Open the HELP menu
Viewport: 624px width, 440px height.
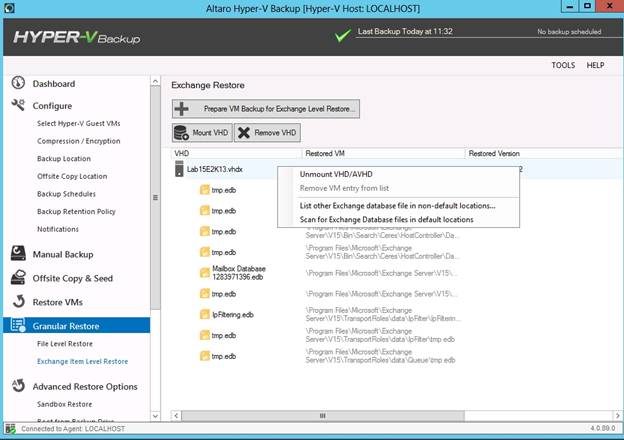pos(595,65)
